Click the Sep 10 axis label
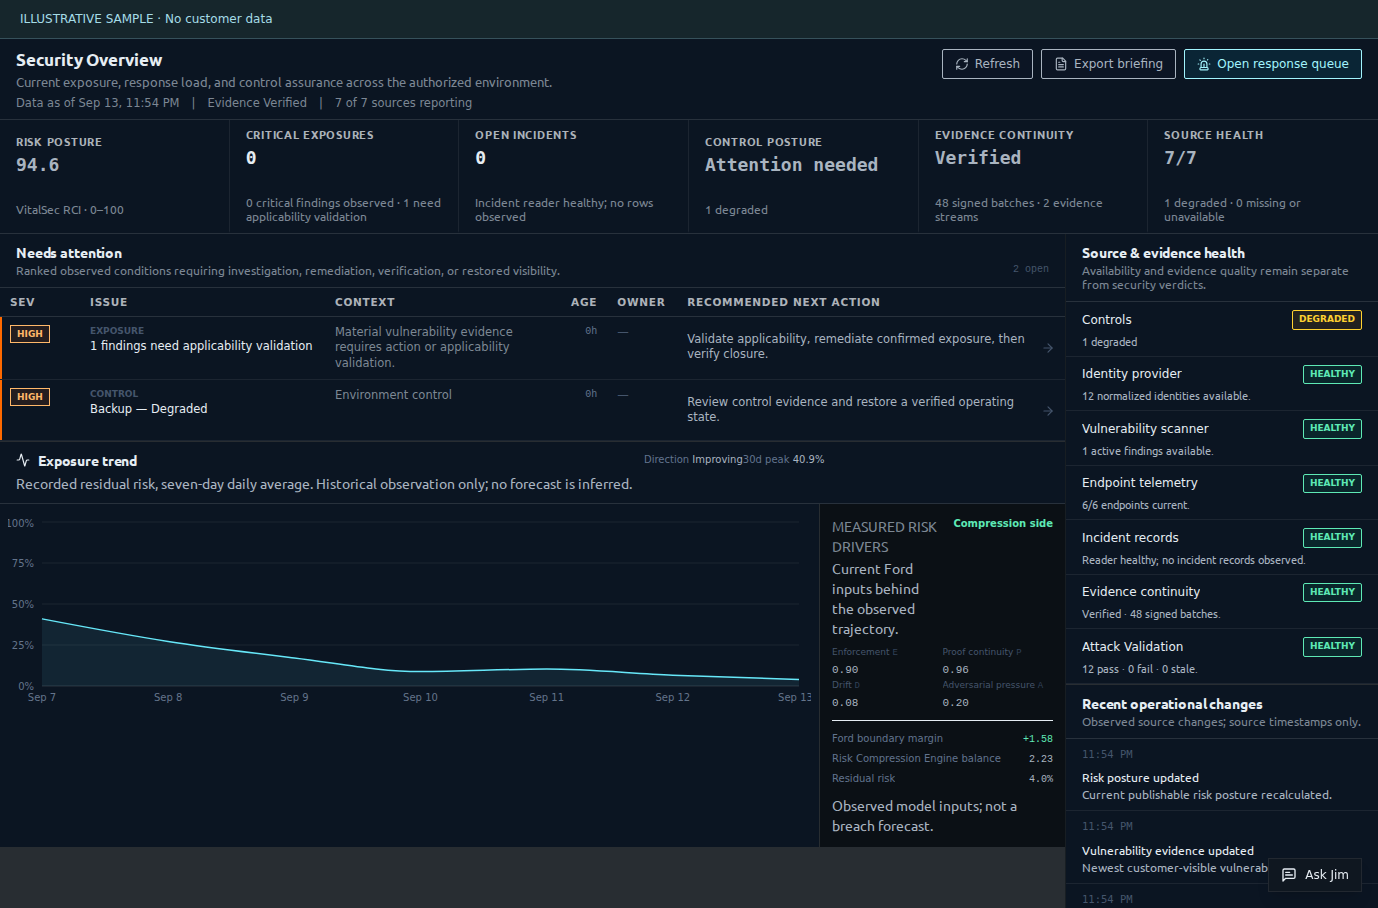The image size is (1378, 908). pyautogui.click(x=420, y=697)
